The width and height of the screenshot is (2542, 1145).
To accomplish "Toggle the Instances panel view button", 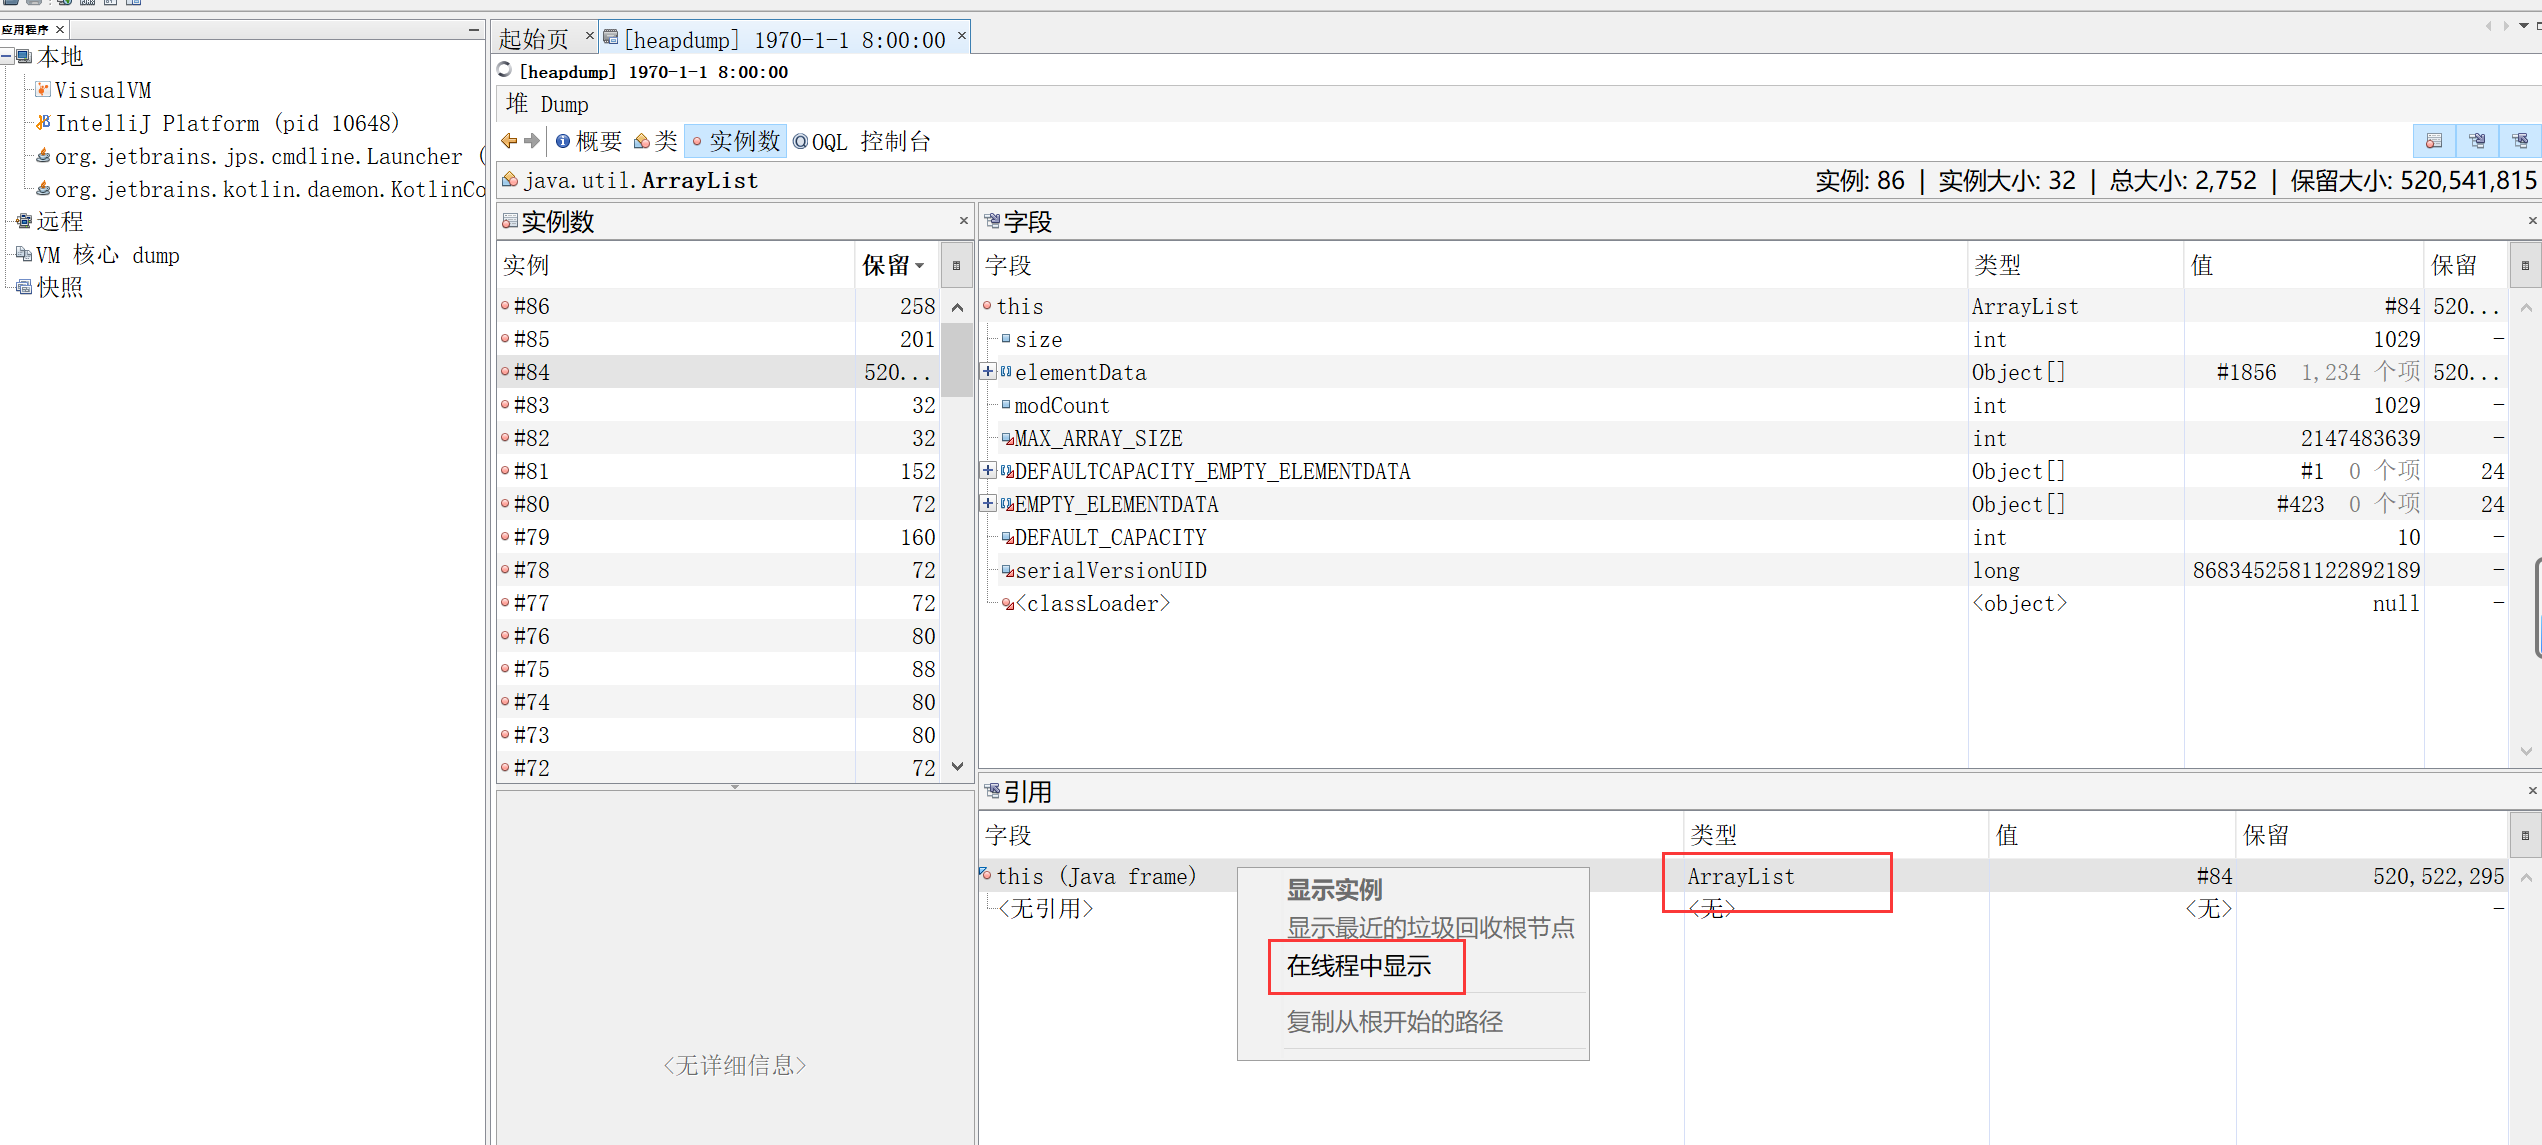I will 2434,141.
